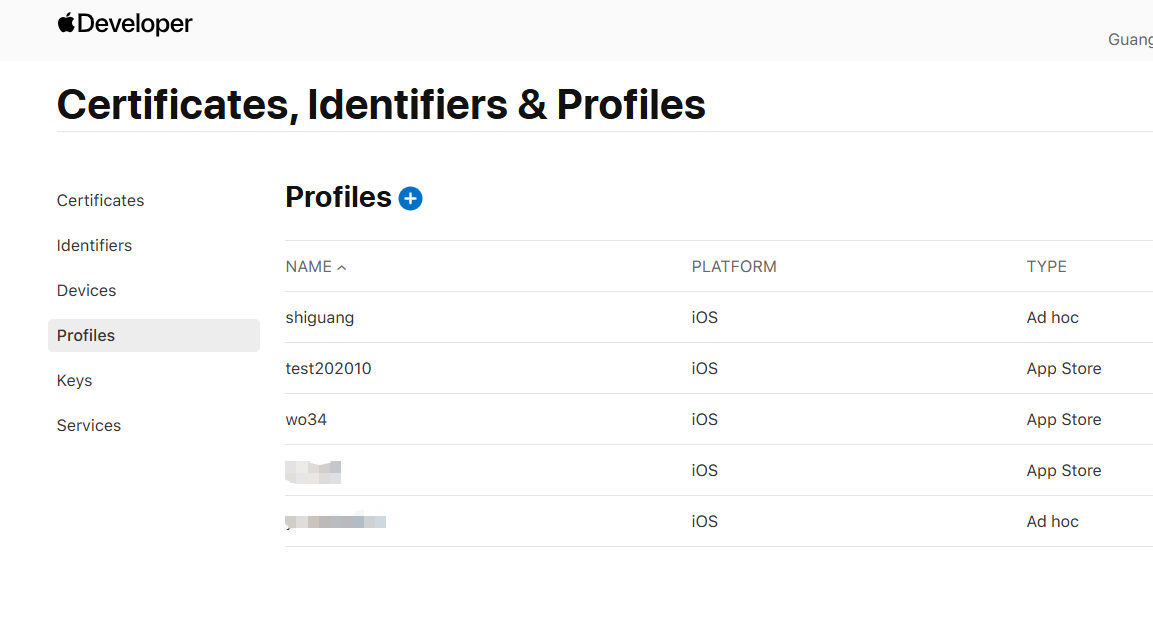Open the account name at top right

pyautogui.click(x=1130, y=40)
